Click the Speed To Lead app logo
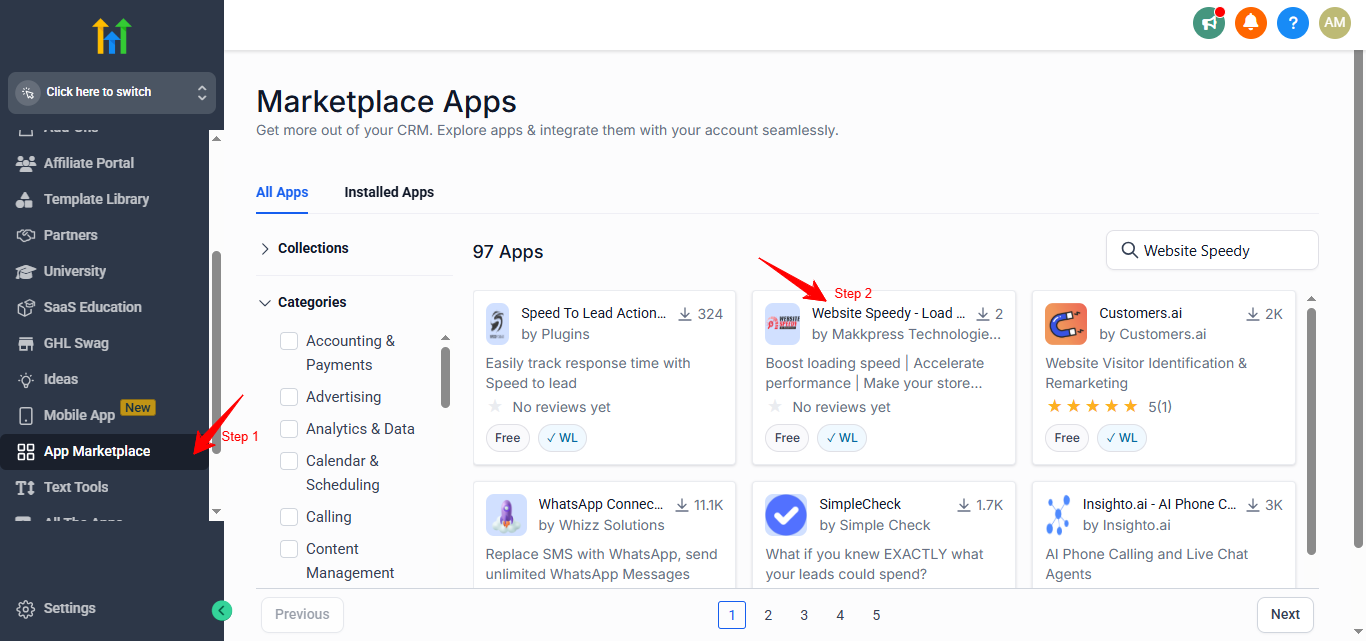Viewport: 1366px width, 641px height. [x=498, y=324]
